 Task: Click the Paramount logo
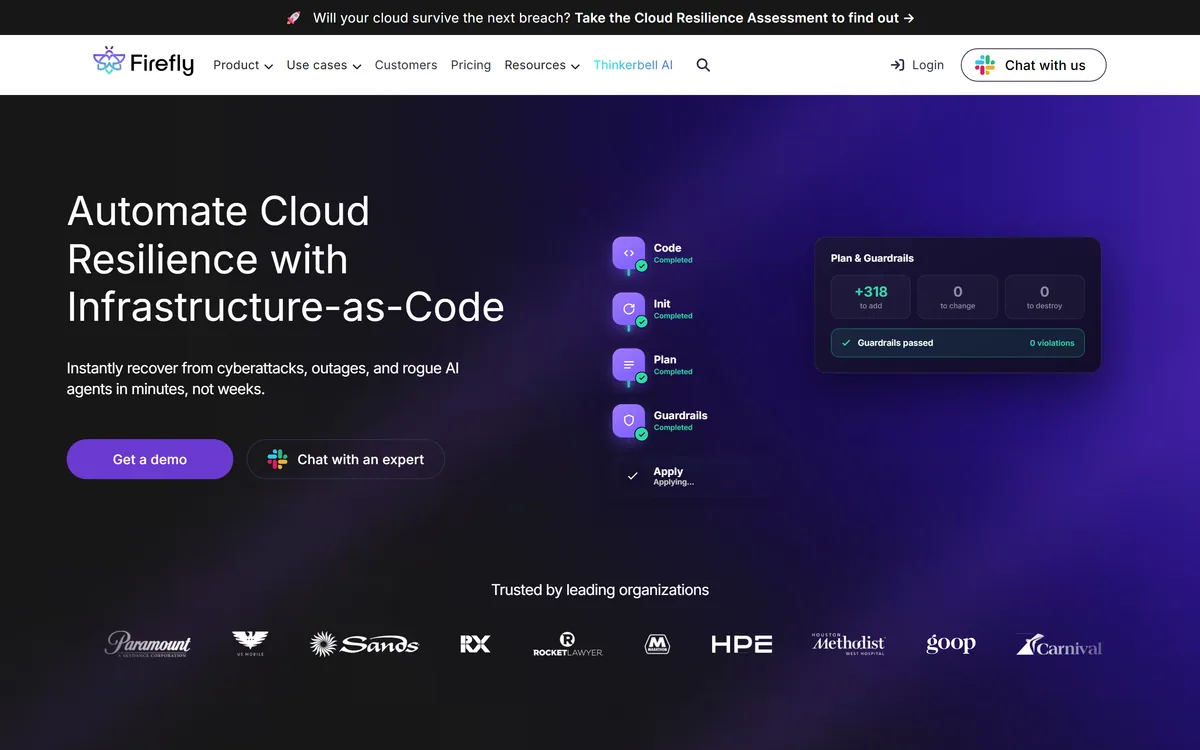click(148, 644)
